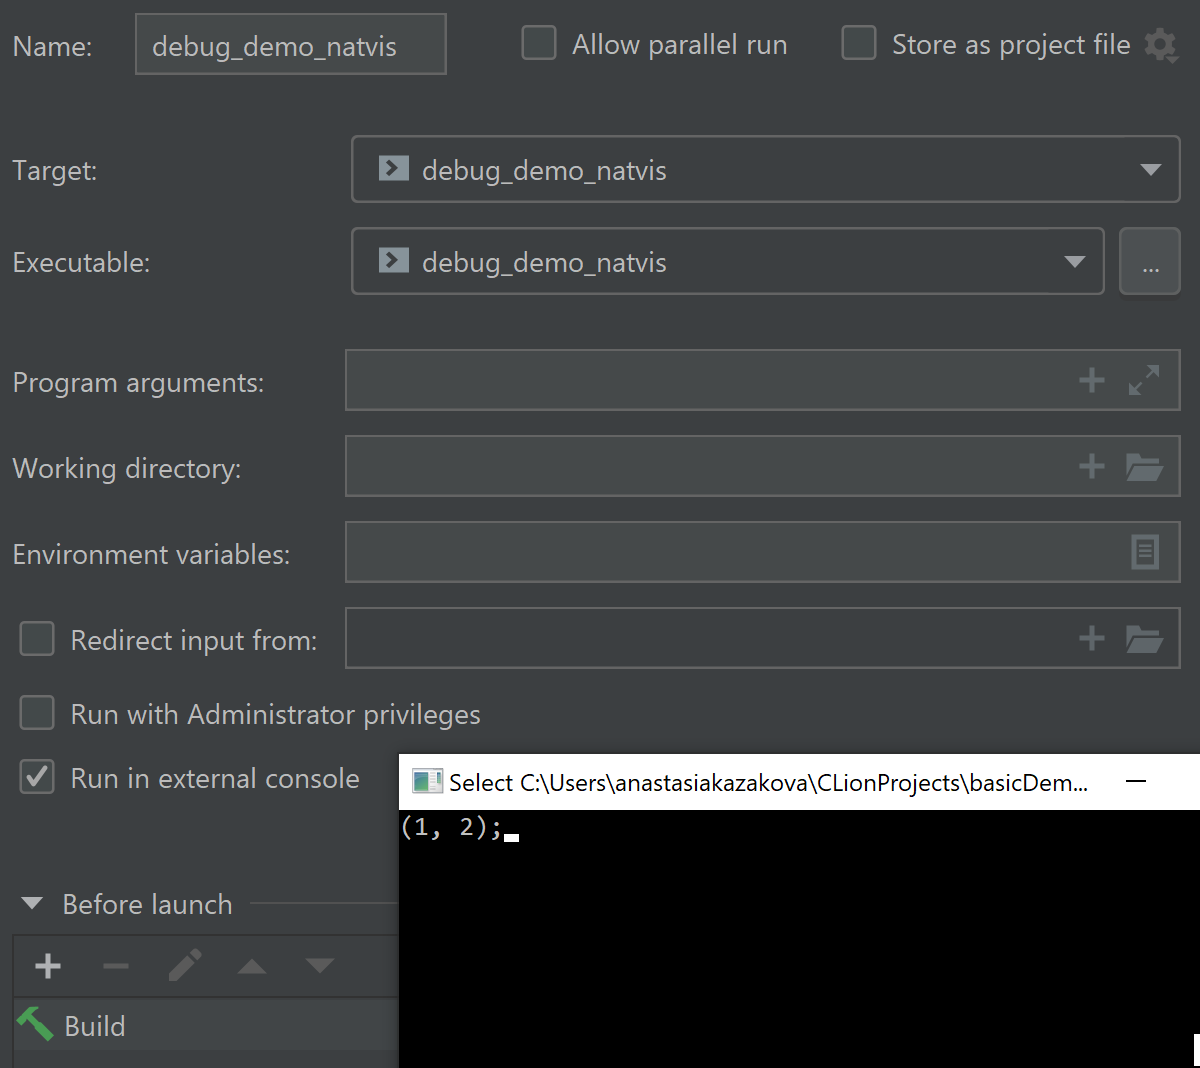Click the plus icon in Program arguments field
Image resolution: width=1200 pixels, height=1068 pixels.
pos(1091,380)
